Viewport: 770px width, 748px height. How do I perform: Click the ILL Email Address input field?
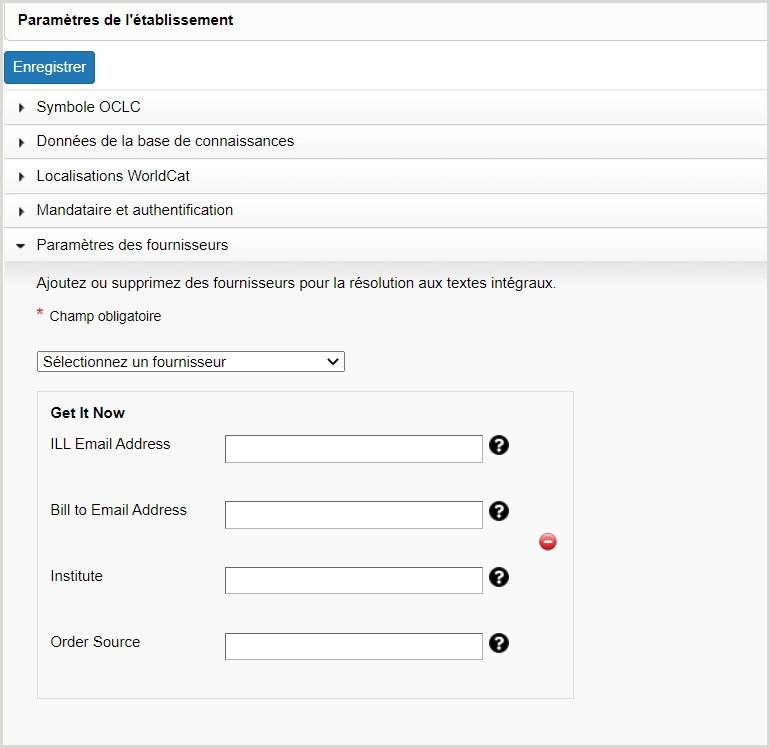point(353,449)
